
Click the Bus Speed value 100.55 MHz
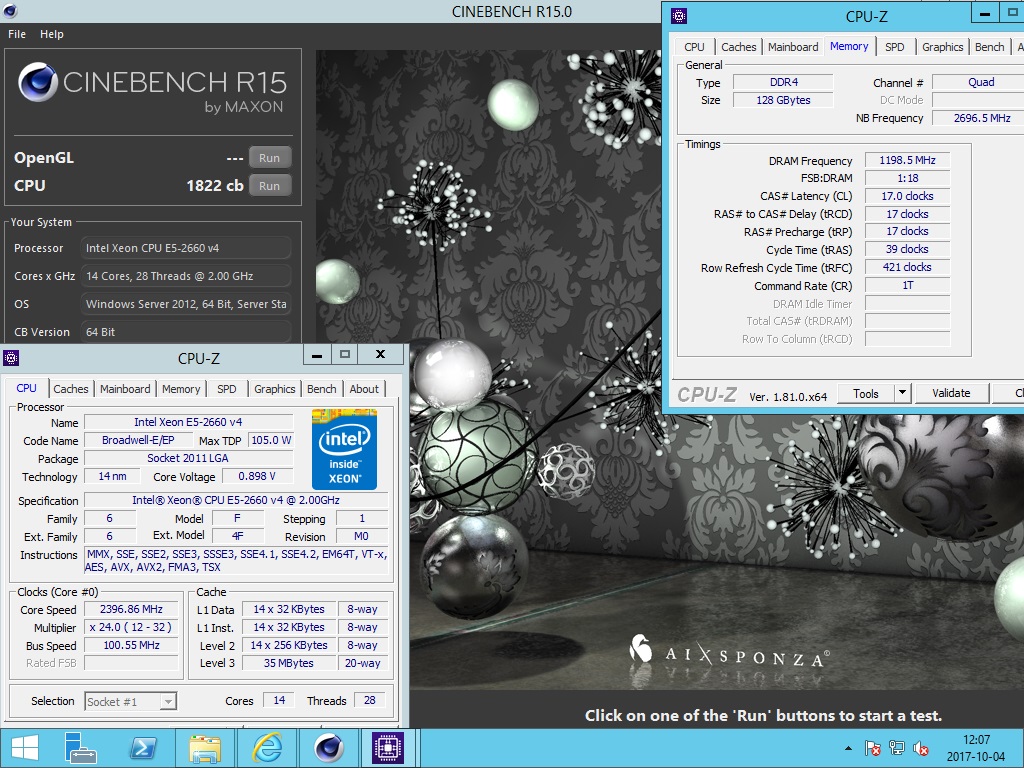[x=131, y=645]
